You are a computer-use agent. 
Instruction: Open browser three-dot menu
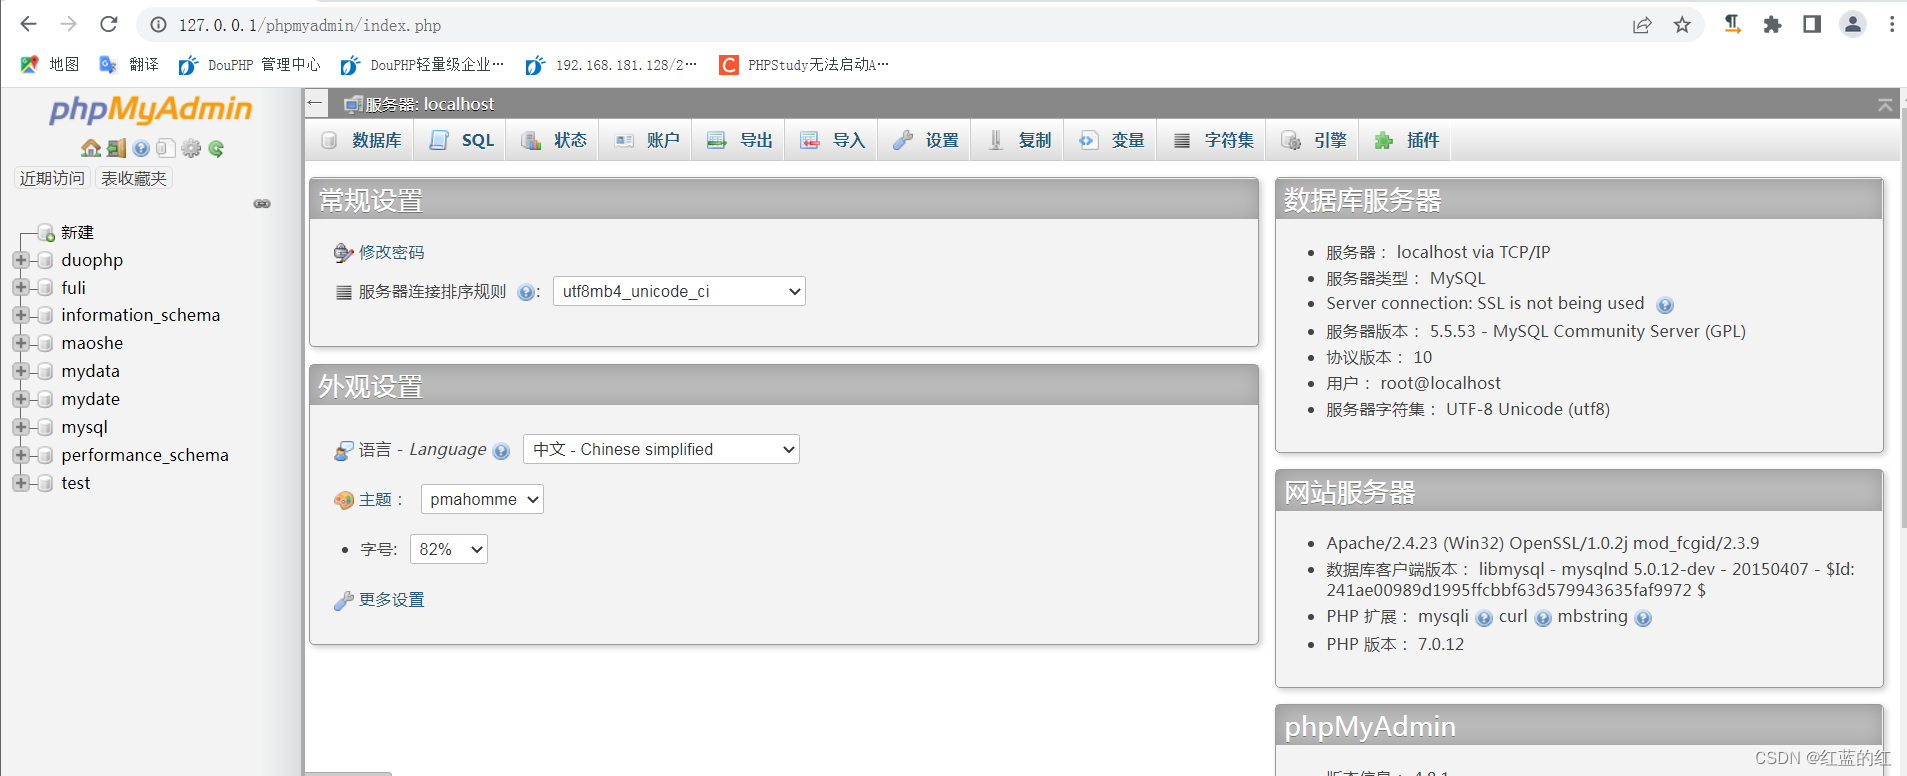1892,25
